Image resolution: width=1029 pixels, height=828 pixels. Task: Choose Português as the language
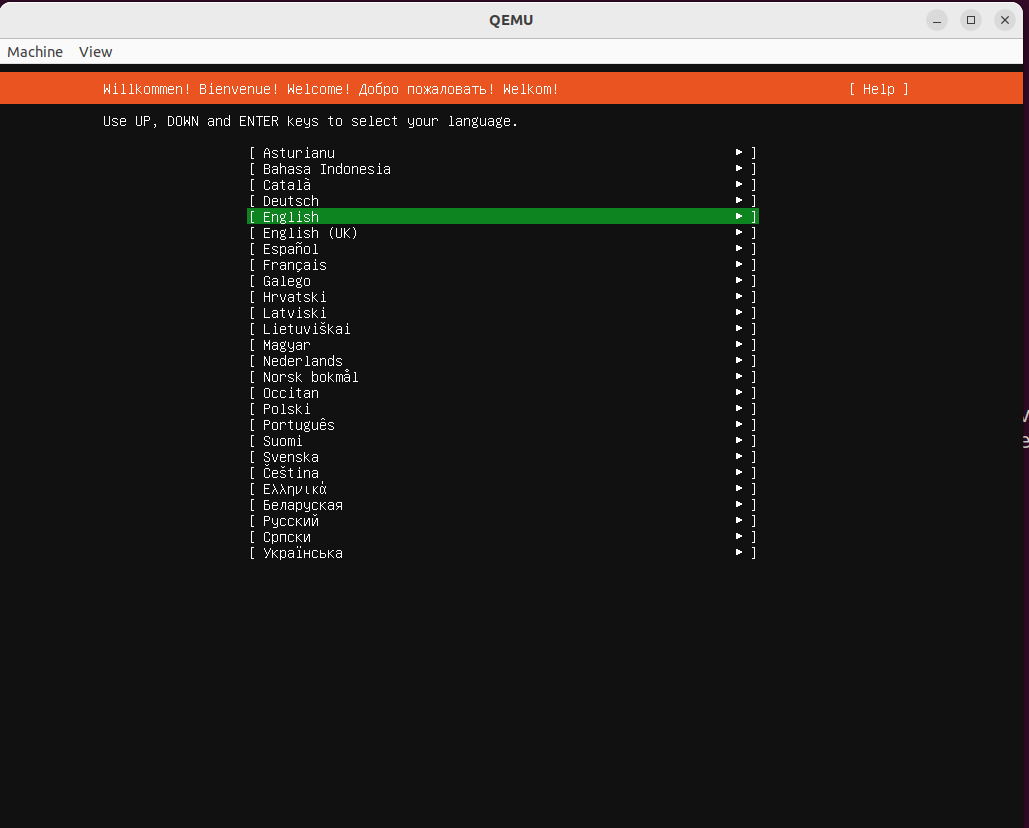(x=298, y=424)
